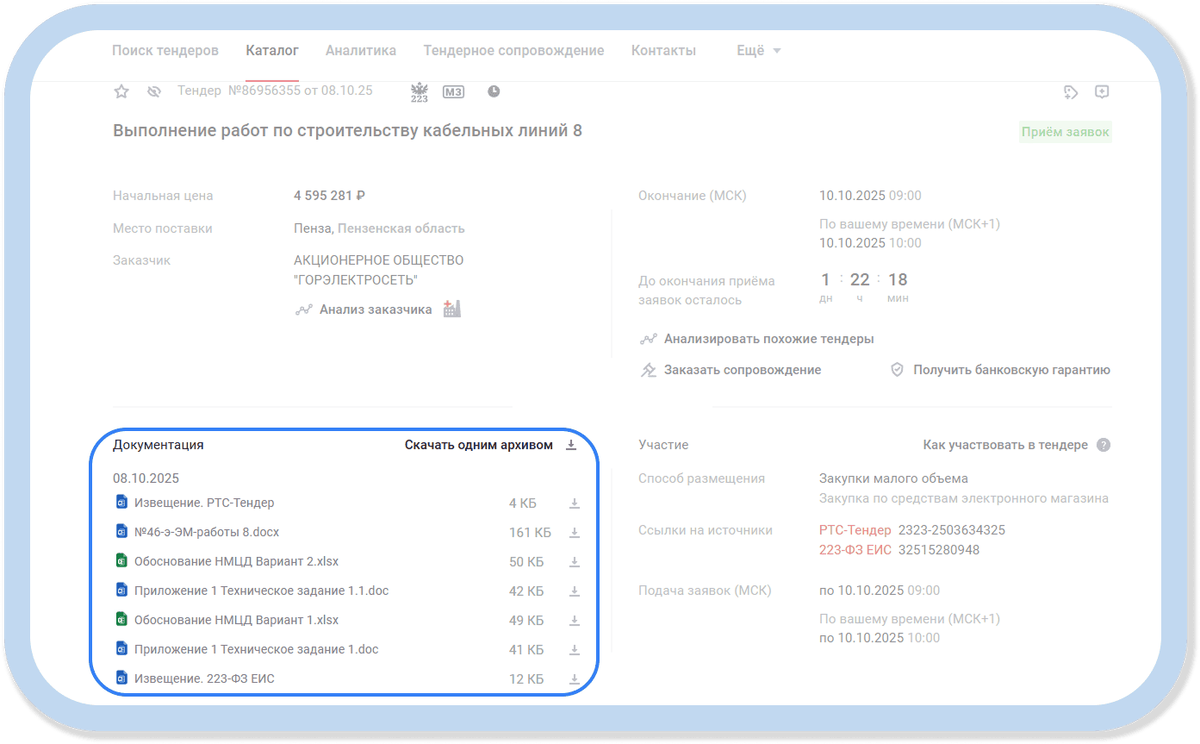Click the МЗ badge icon
The image size is (1200, 744).
click(454, 91)
